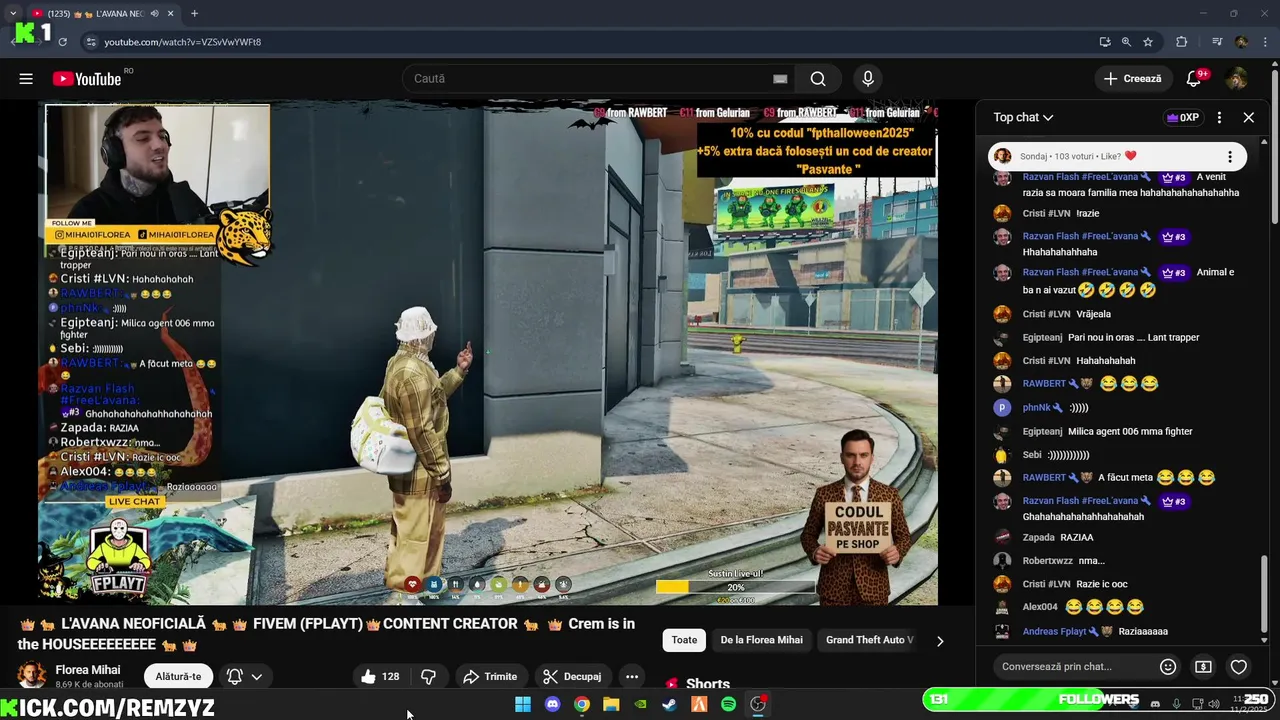Click Robertxwzz chat message
1280x720 pixels.
[x=1092, y=561]
